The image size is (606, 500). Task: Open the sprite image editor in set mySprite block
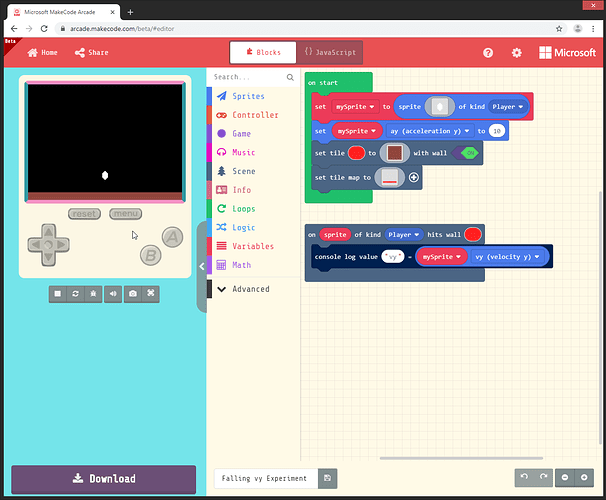coord(439,107)
